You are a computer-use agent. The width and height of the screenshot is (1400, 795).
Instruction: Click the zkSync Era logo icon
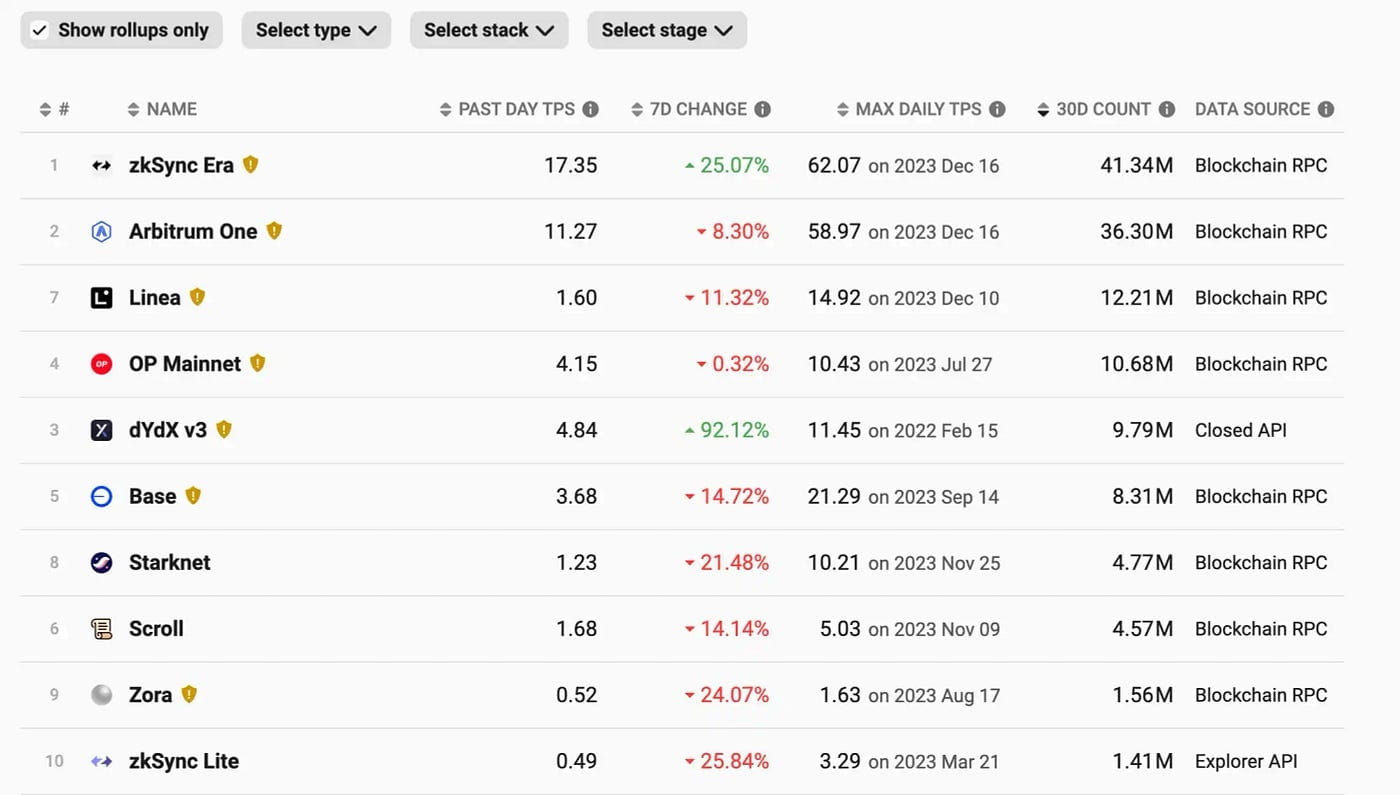(101, 166)
